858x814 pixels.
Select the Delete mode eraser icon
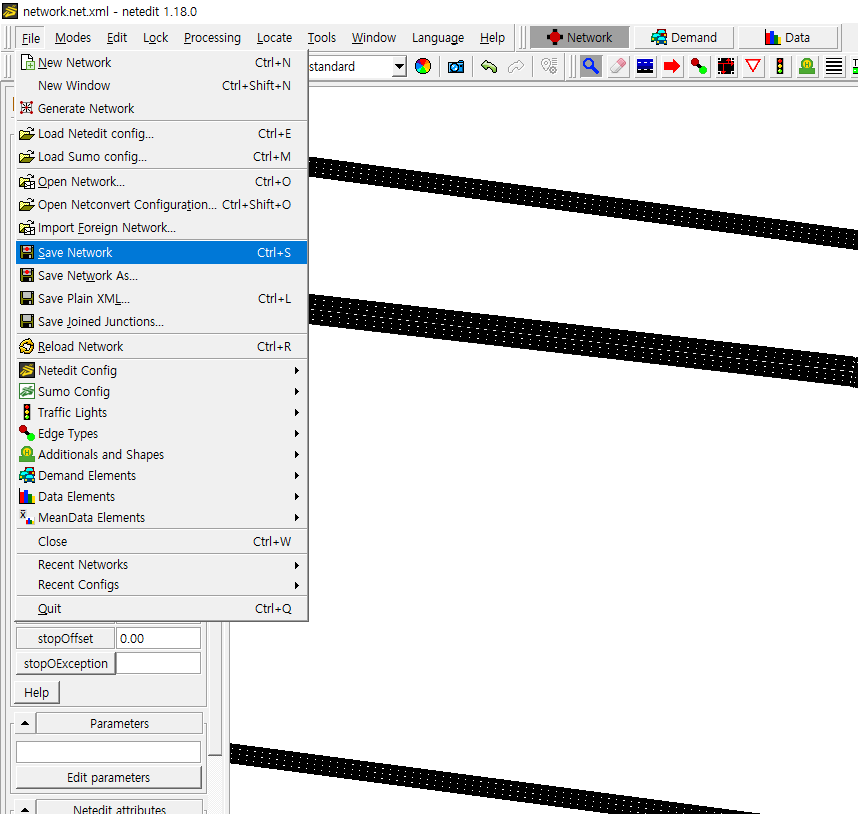618,67
